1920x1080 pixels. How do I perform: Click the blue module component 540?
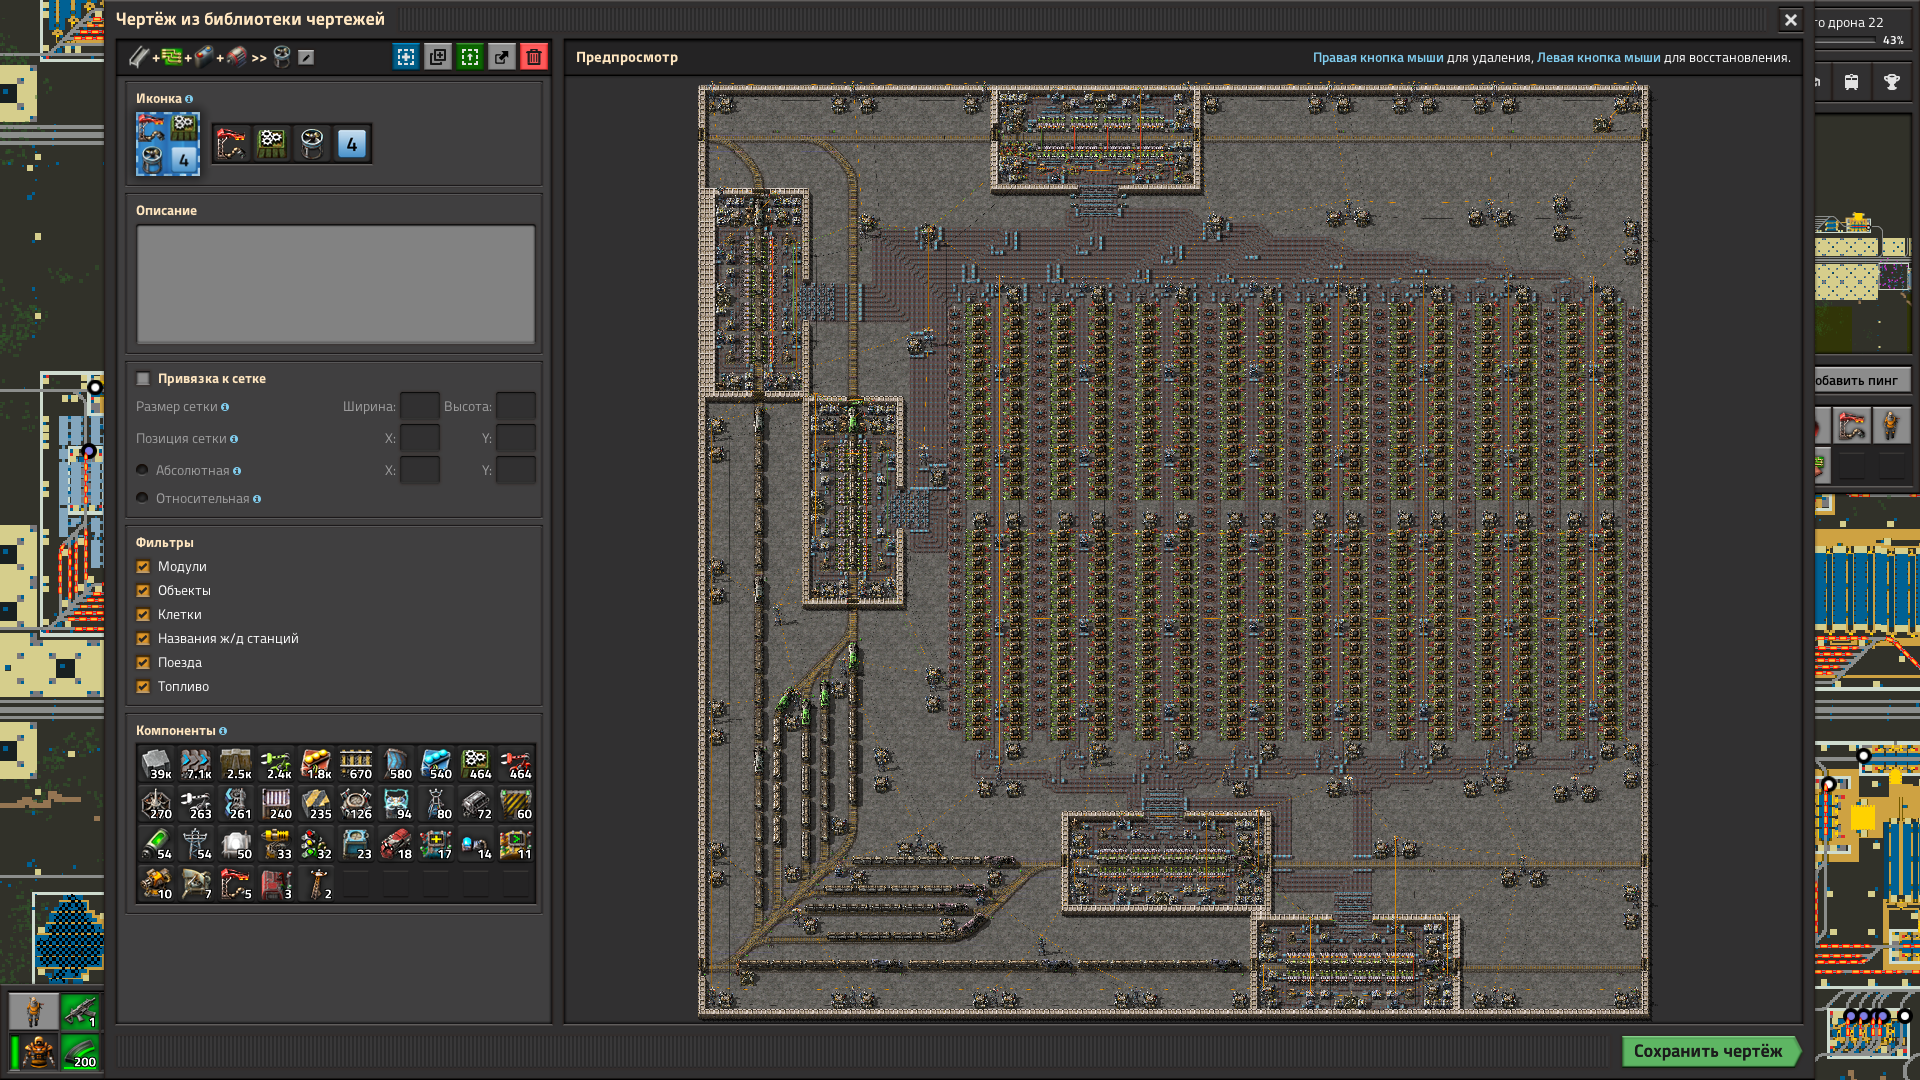pyautogui.click(x=436, y=764)
